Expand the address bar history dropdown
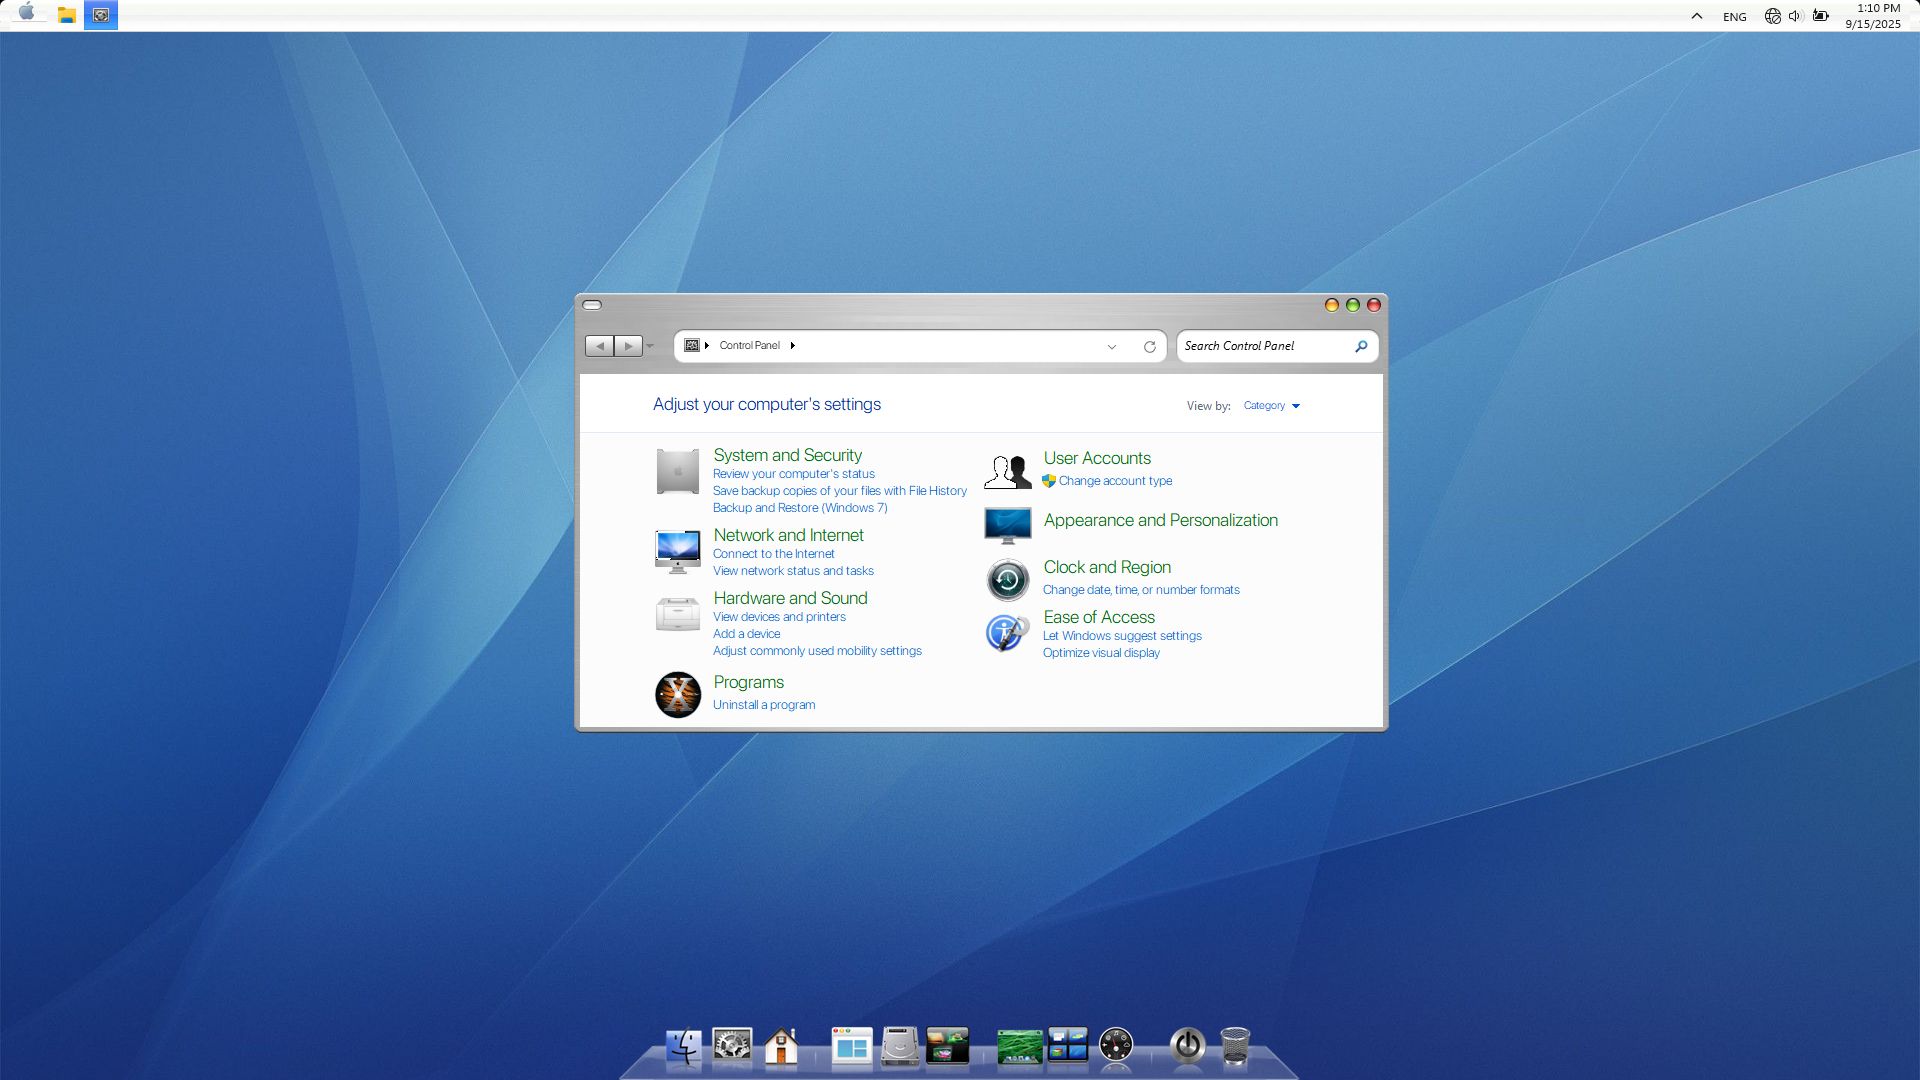Image resolution: width=1920 pixels, height=1080 pixels. coord(1111,347)
